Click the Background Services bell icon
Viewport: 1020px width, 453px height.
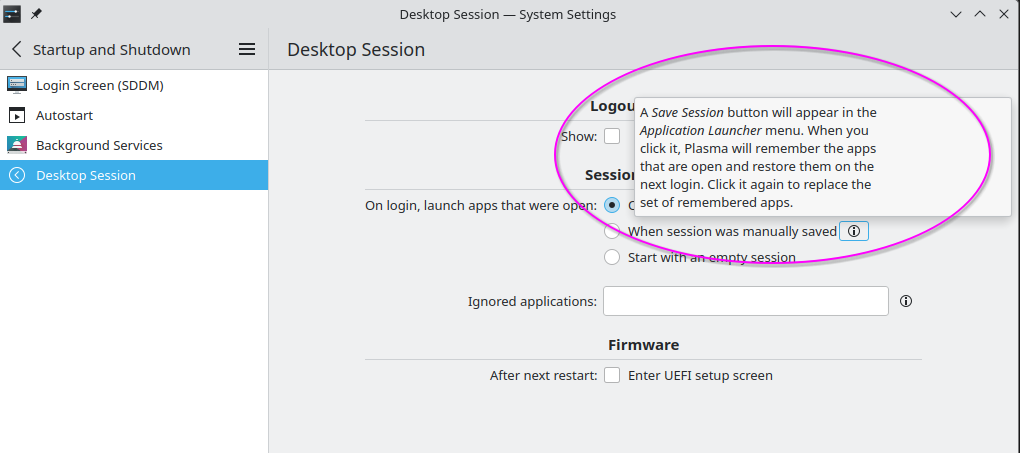coord(17,145)
